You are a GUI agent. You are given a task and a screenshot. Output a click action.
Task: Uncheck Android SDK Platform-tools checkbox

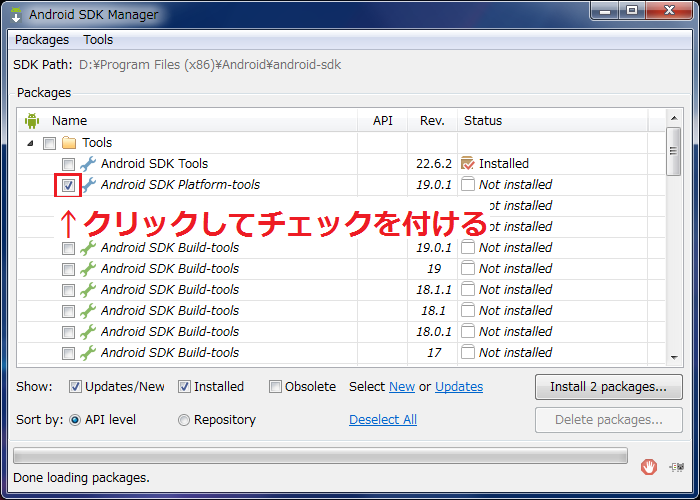[x=68, y=185]
